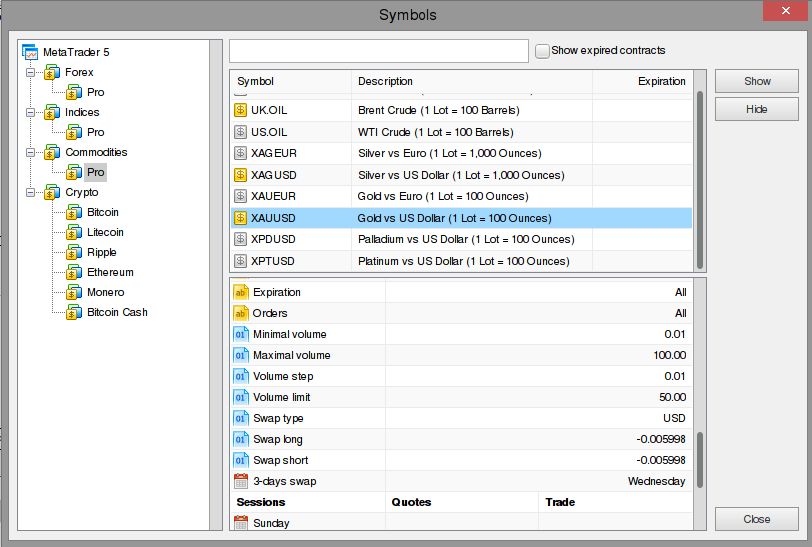Select the Bitcoin tree item
Screen dimensions: 812x547
pos(103,212)
